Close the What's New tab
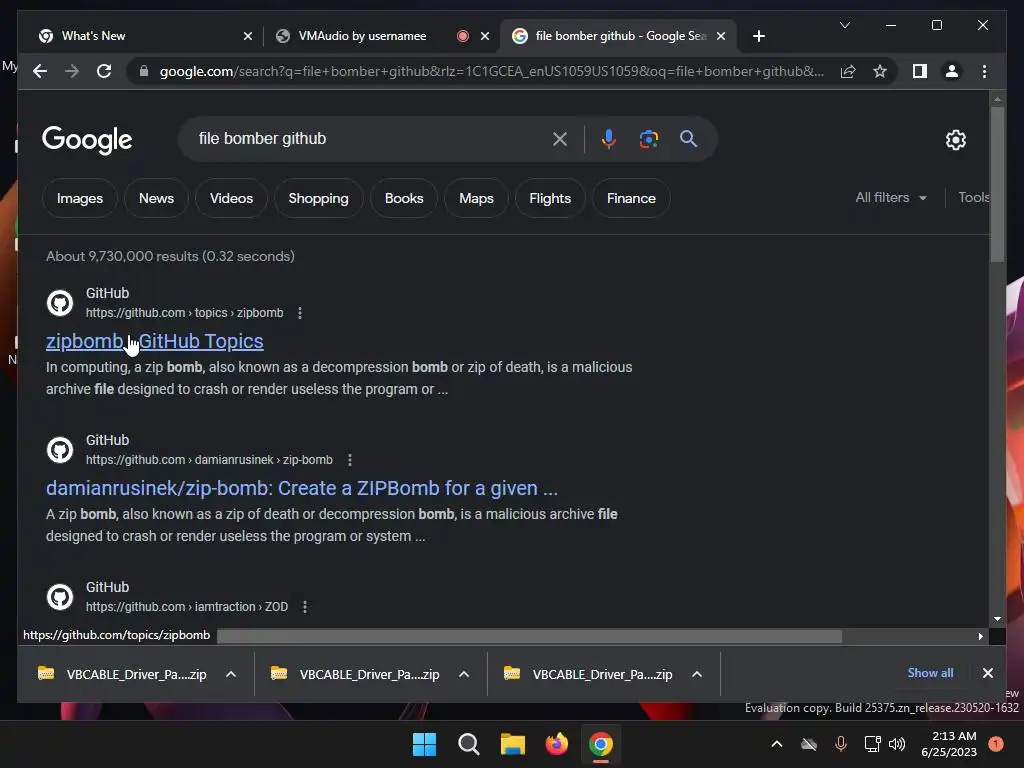This screenshot has height=768, width=1024. [x=248, y=36]
